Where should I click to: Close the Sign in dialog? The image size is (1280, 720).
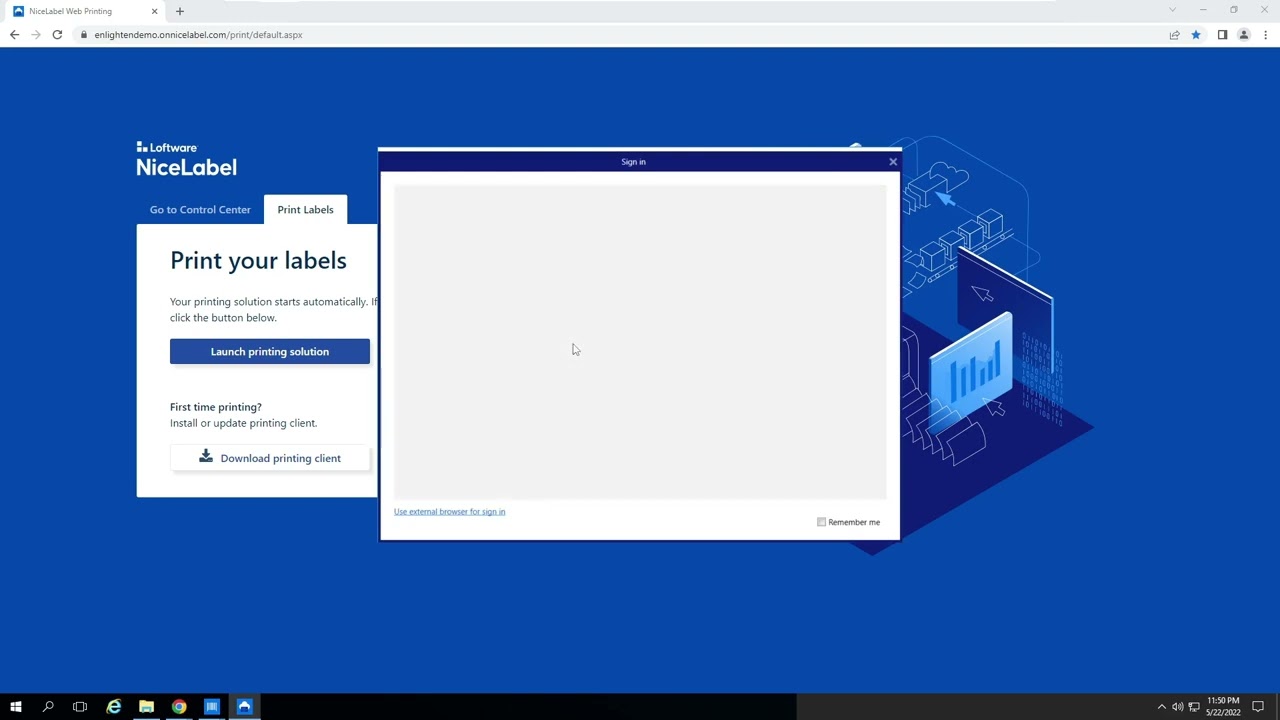[893, 162]
